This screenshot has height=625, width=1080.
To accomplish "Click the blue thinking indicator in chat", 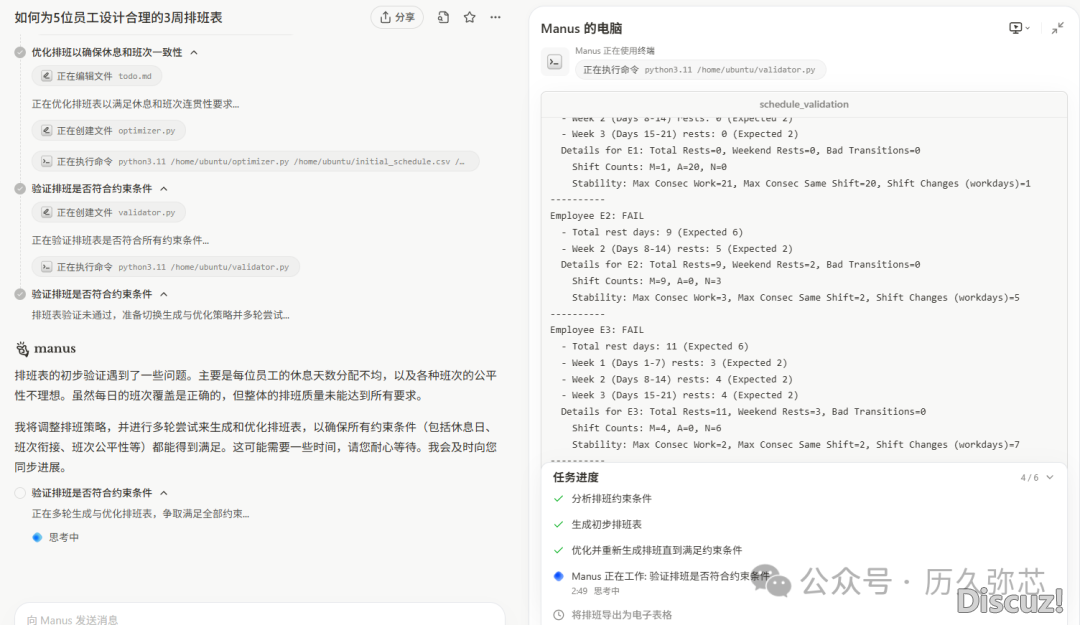I will 37,537.
